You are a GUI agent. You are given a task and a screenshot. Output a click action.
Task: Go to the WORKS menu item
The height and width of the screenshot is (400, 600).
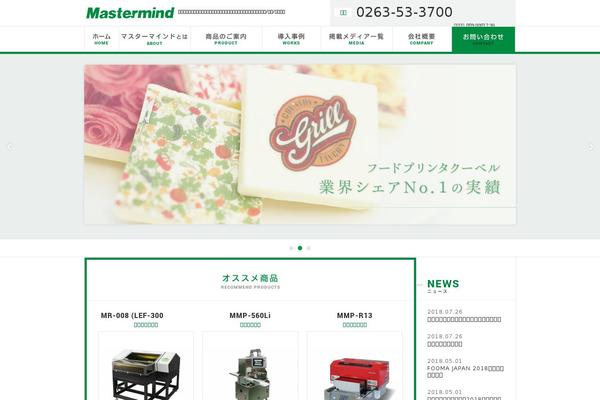coord(291,39)
